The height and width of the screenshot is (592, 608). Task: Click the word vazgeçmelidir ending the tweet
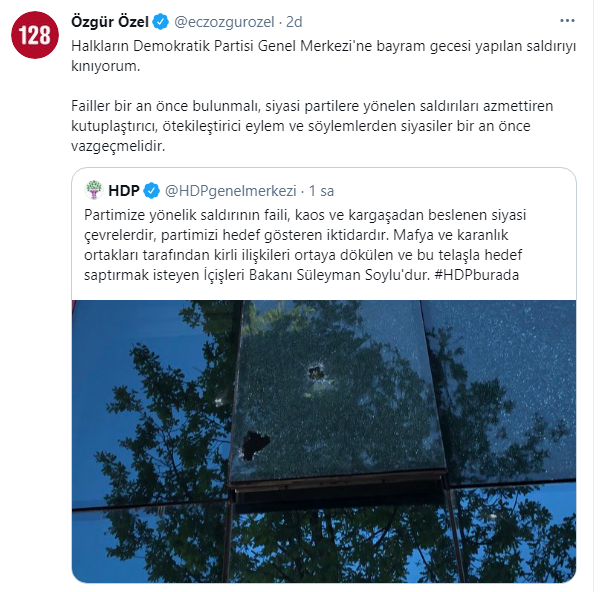118,146
